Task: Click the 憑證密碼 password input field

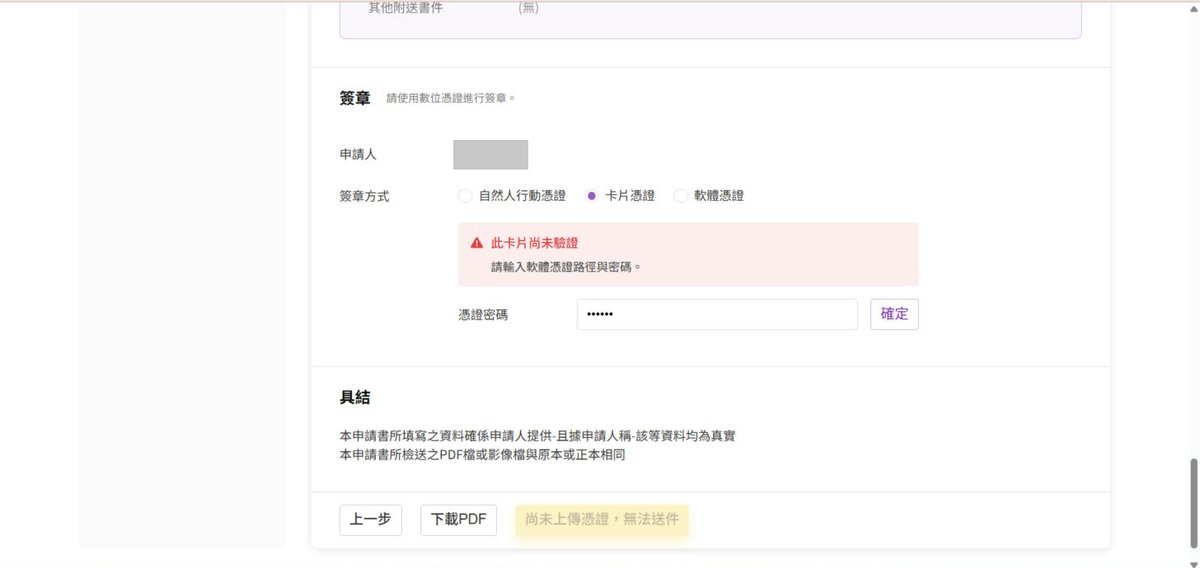Action: pos(717,314)
